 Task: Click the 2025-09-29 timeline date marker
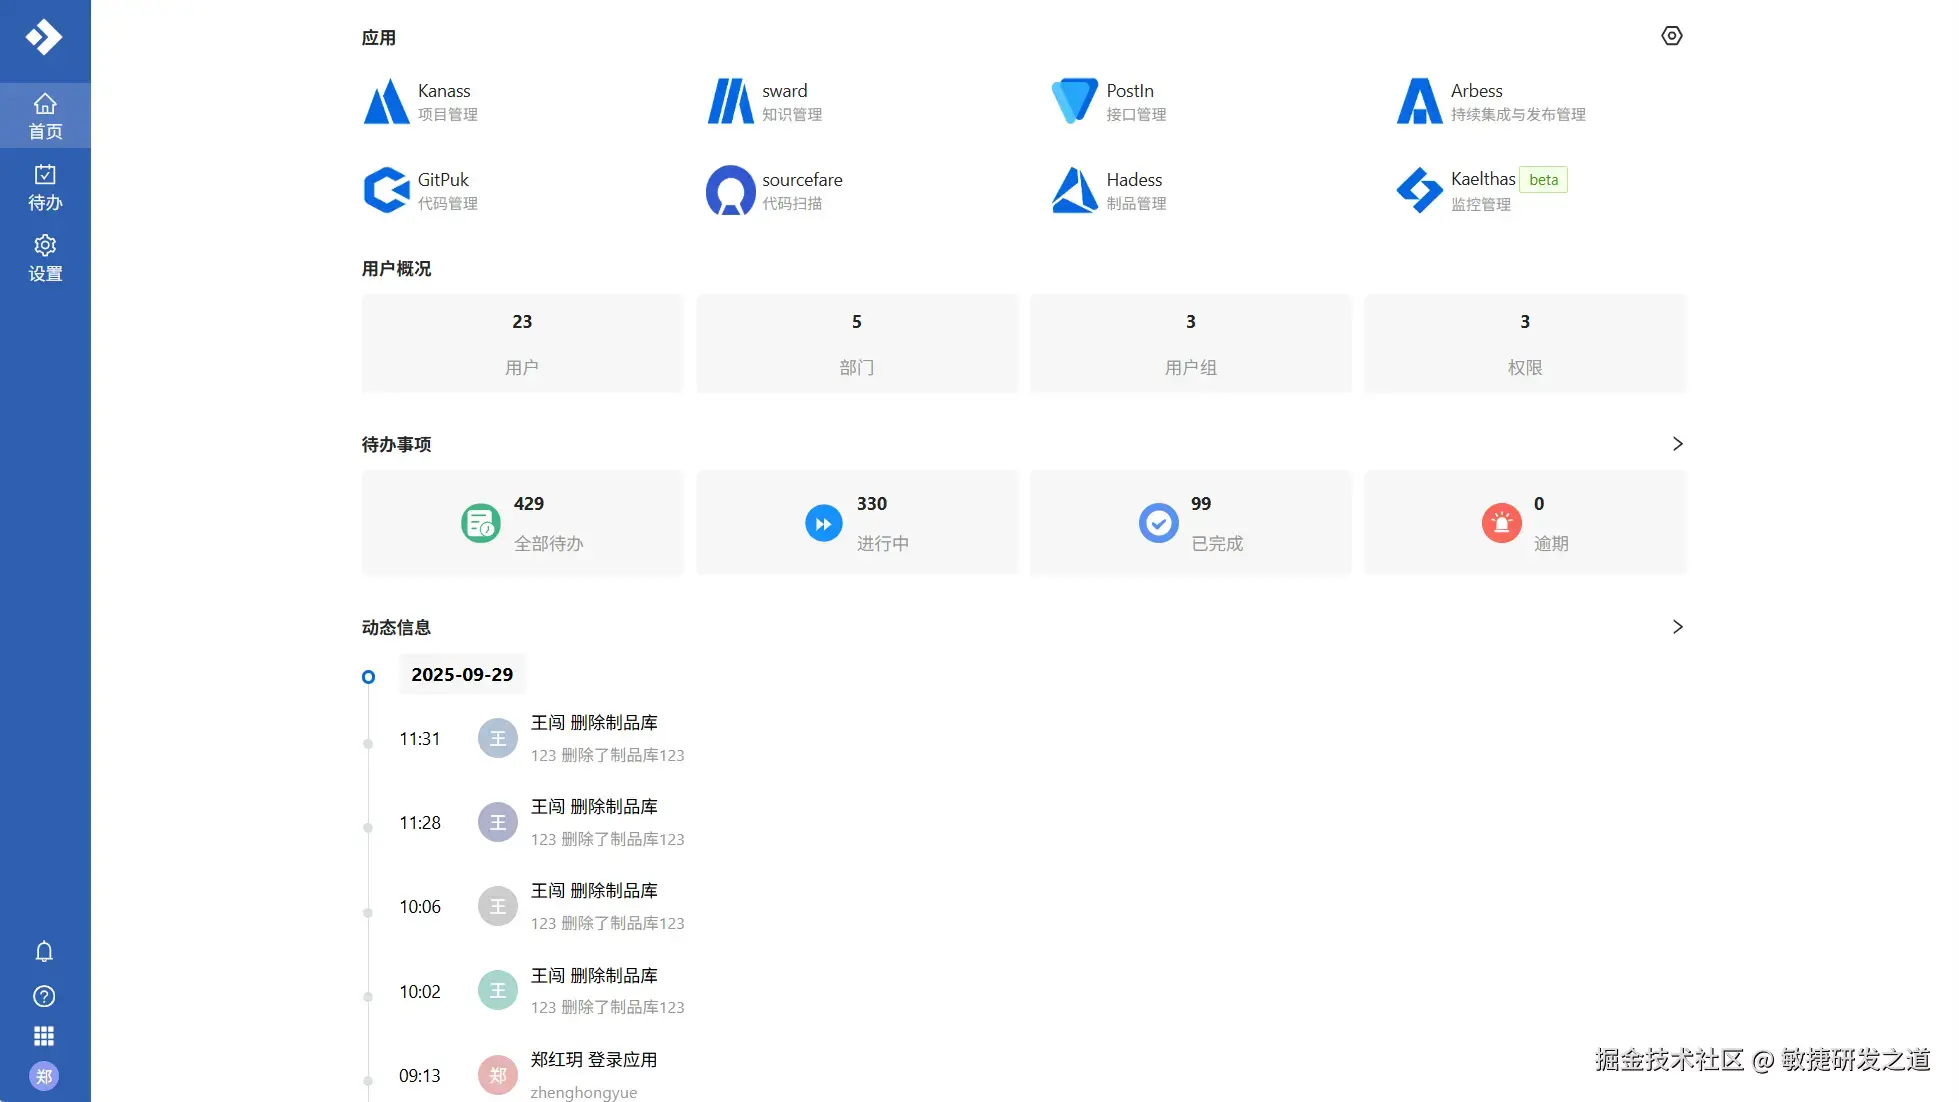462,675
